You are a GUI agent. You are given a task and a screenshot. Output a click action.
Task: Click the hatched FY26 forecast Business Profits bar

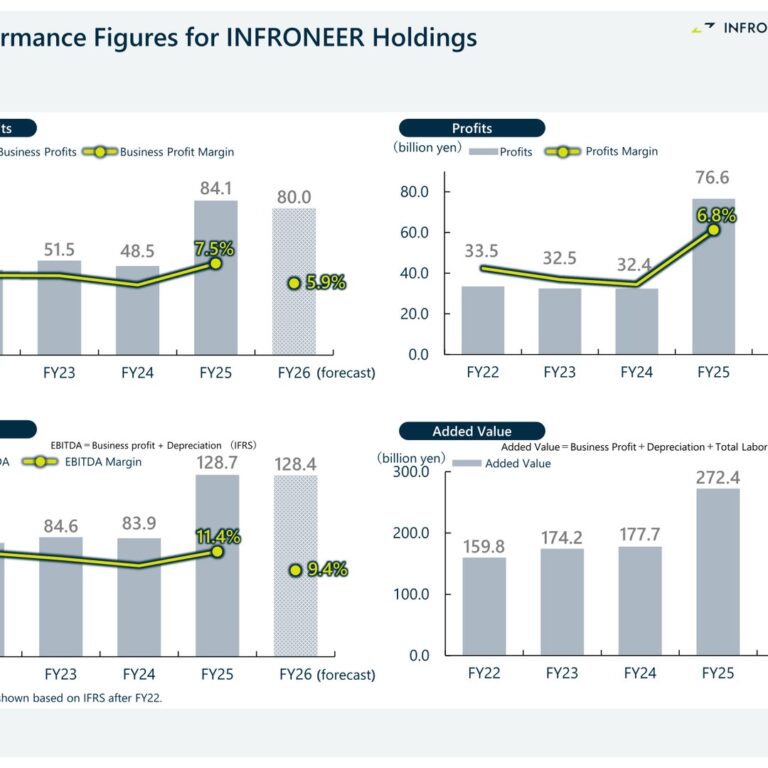[294, 281]
